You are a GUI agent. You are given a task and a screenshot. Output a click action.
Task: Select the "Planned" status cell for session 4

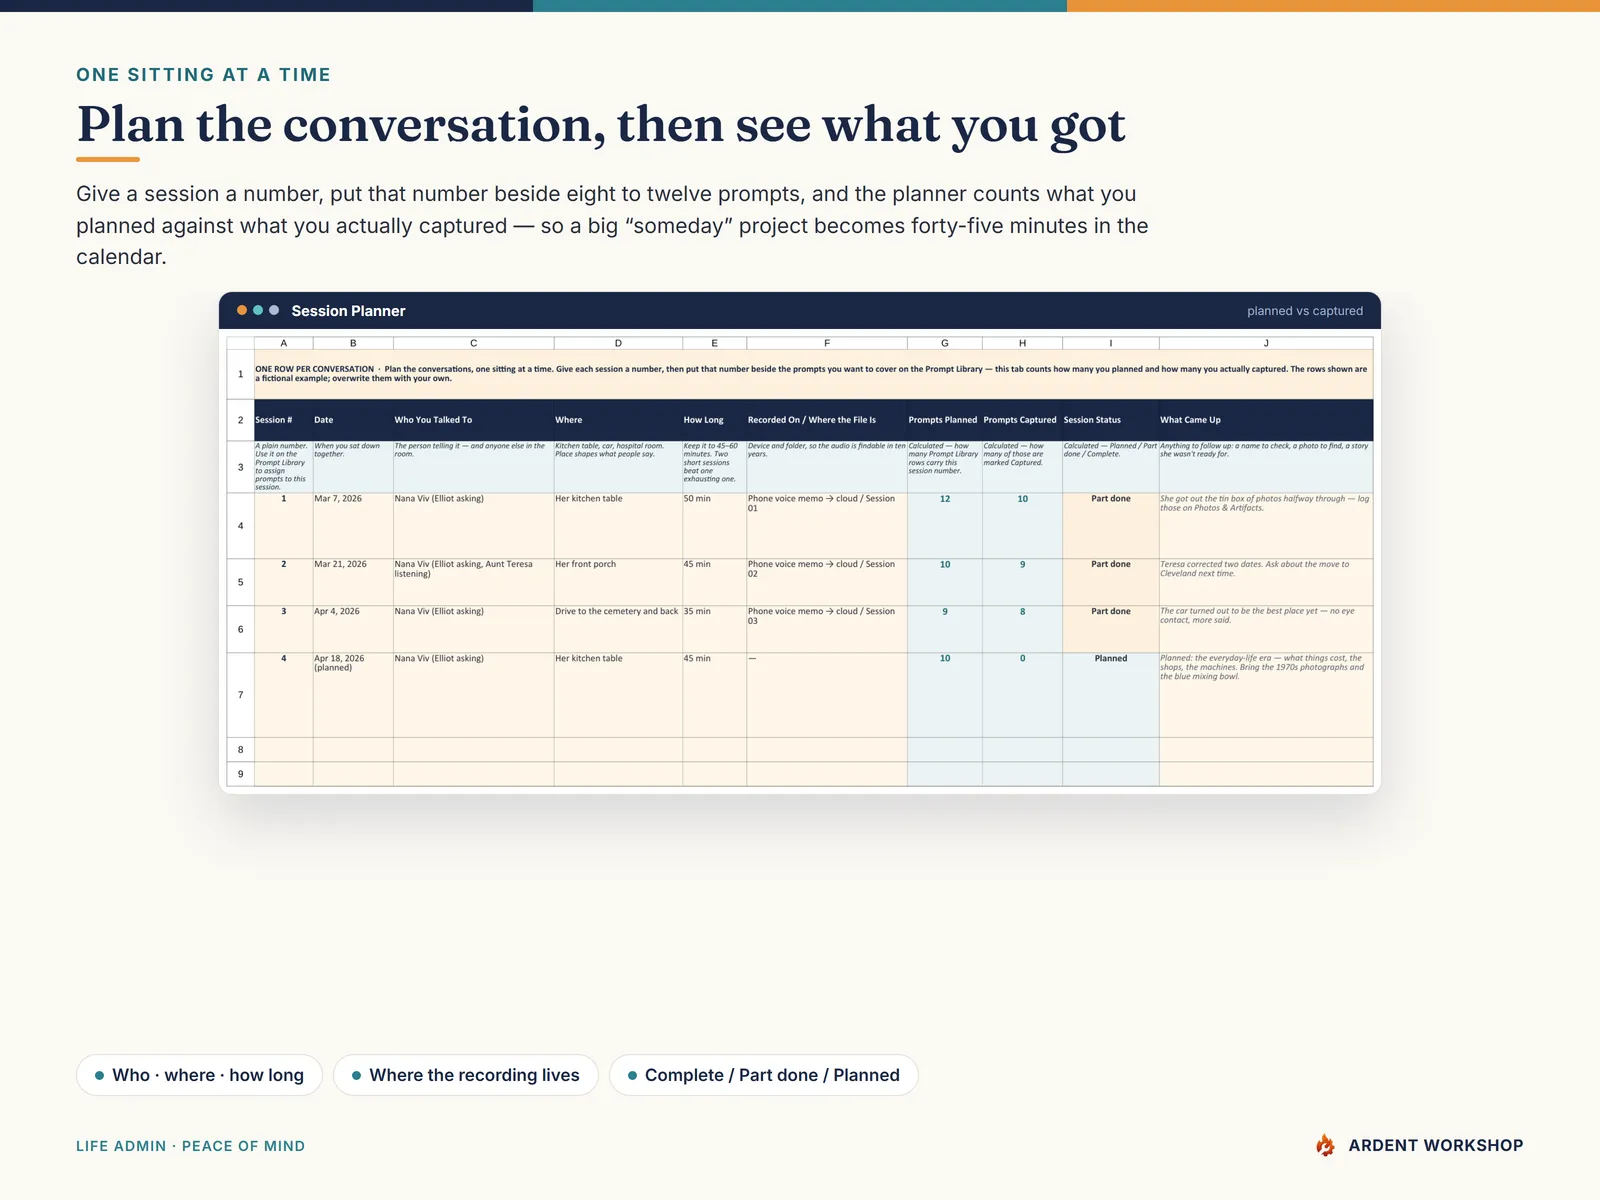pos(1111,695)
